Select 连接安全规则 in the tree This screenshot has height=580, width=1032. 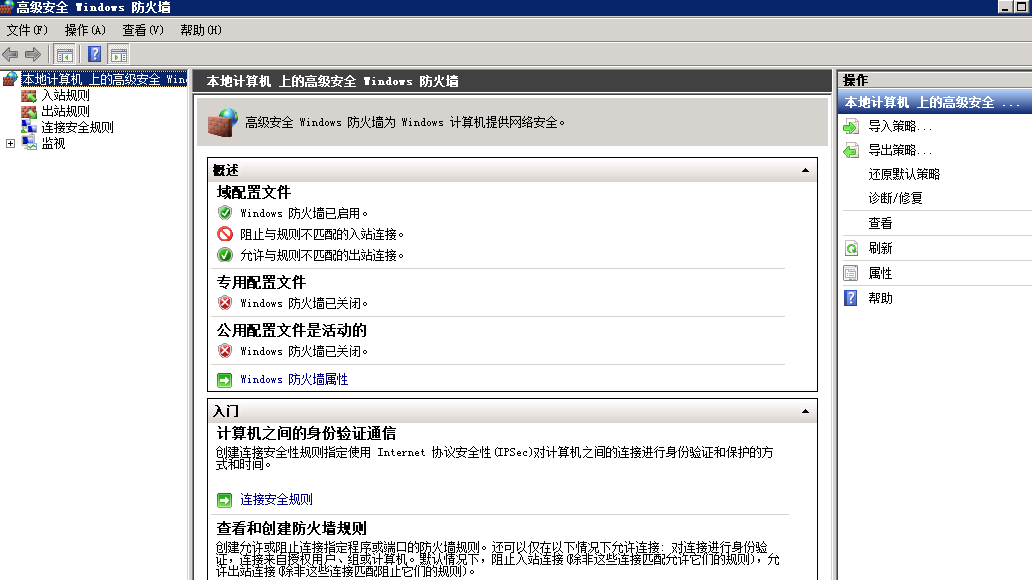coord(77,127)
